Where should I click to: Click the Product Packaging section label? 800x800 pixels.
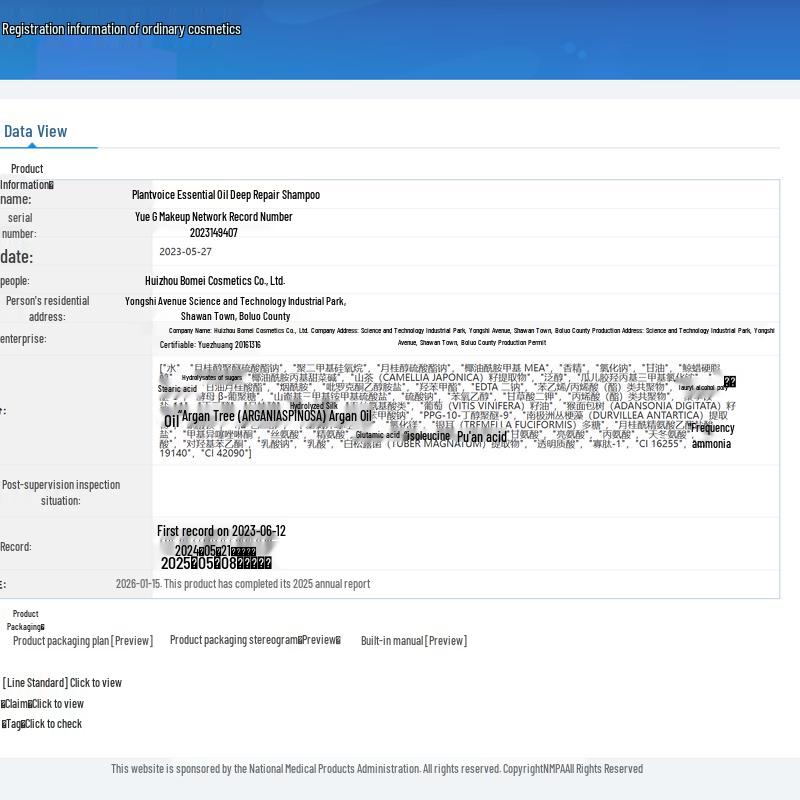tap(26, 620)
